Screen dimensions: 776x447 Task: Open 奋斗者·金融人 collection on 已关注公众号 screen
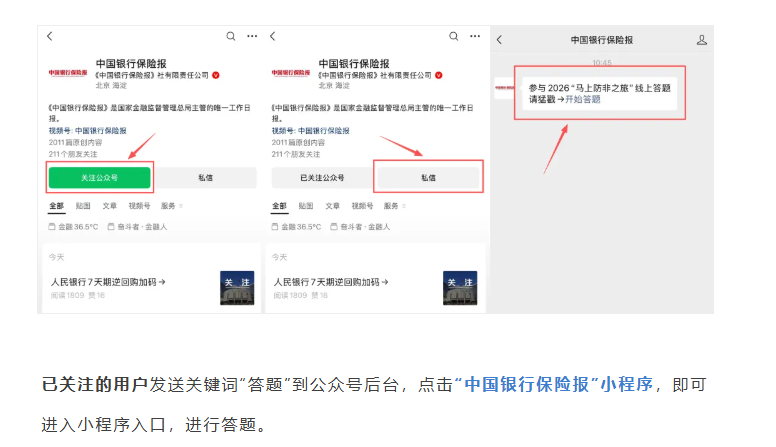360,227
